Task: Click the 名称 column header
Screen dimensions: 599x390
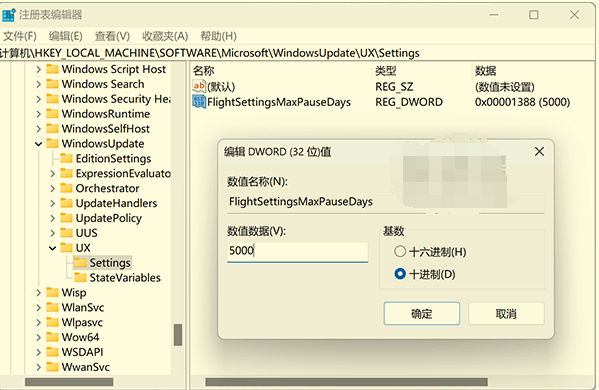Action: pos(204,71)
